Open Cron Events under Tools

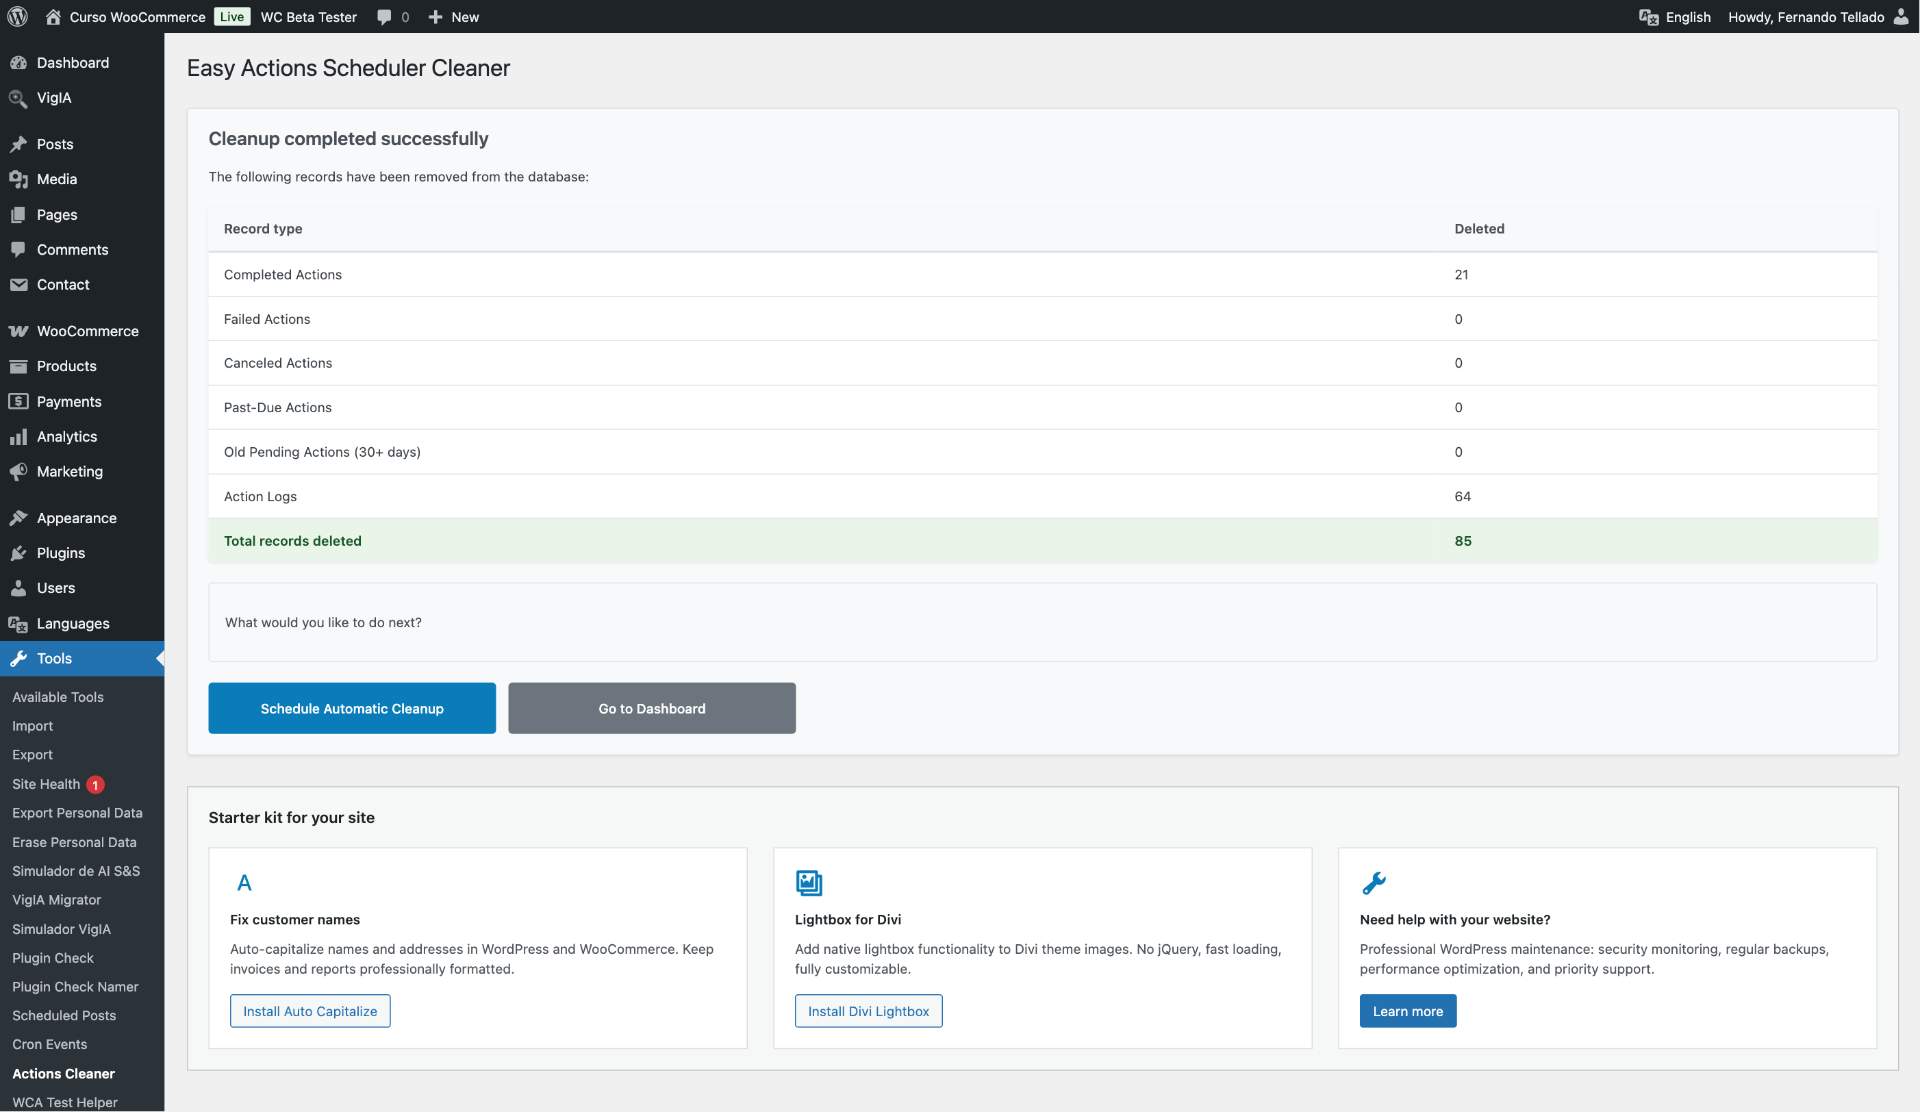(50, 1044)
